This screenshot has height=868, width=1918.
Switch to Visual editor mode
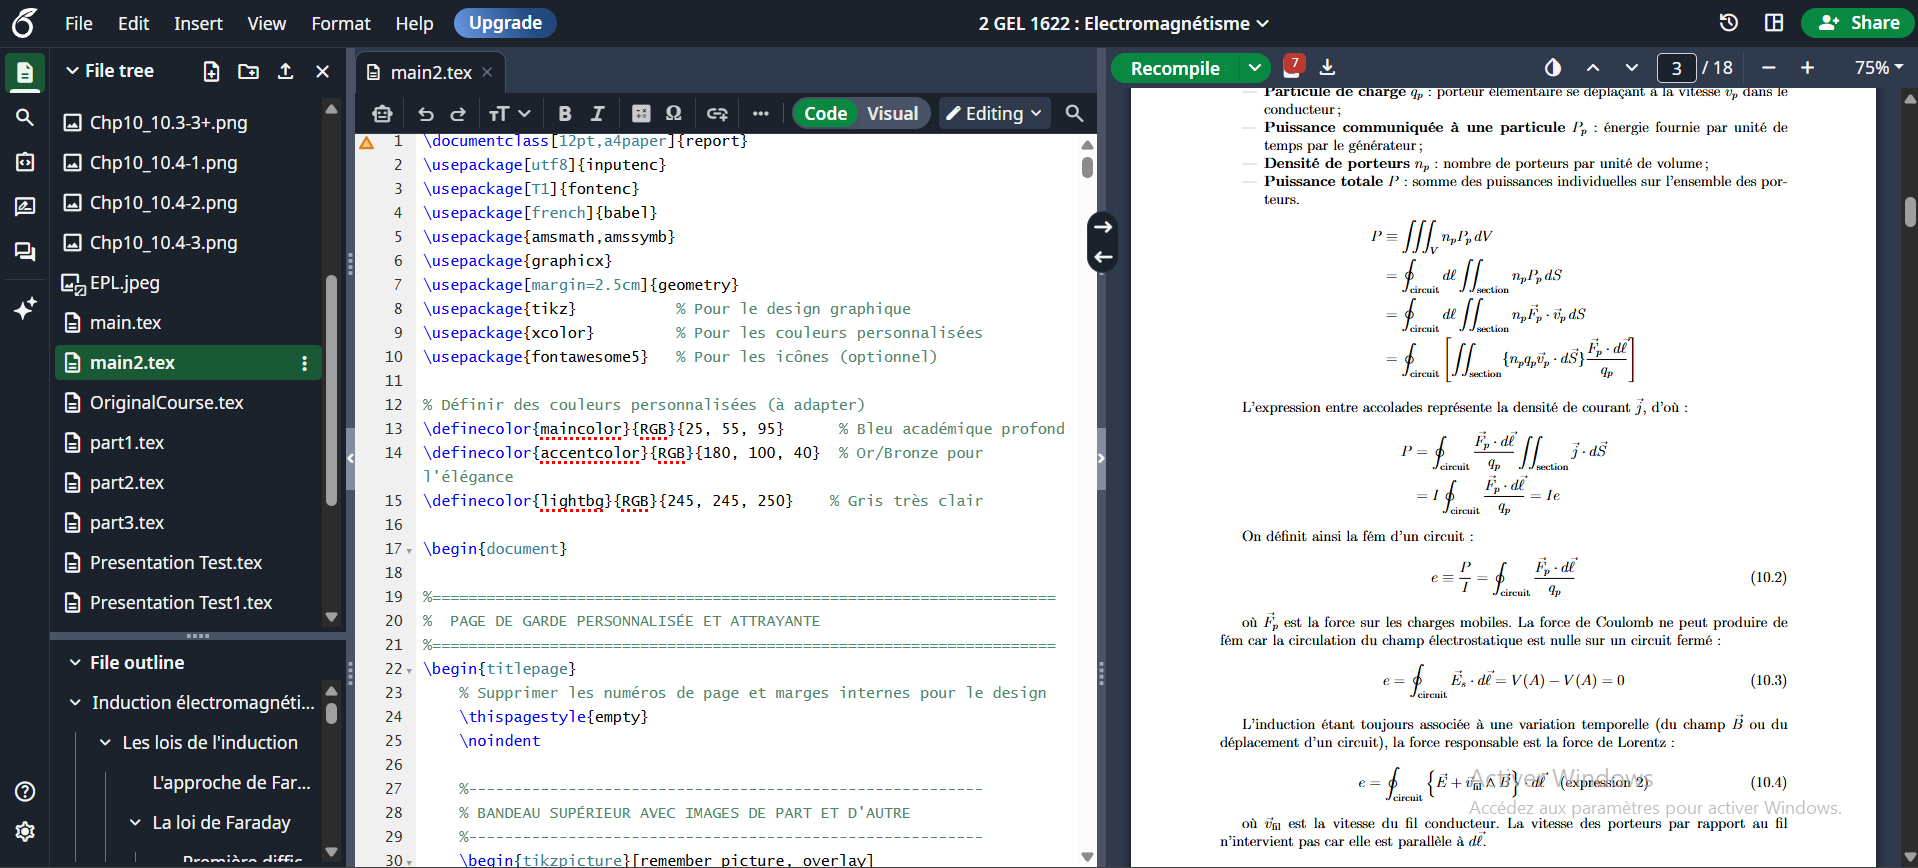892,113
